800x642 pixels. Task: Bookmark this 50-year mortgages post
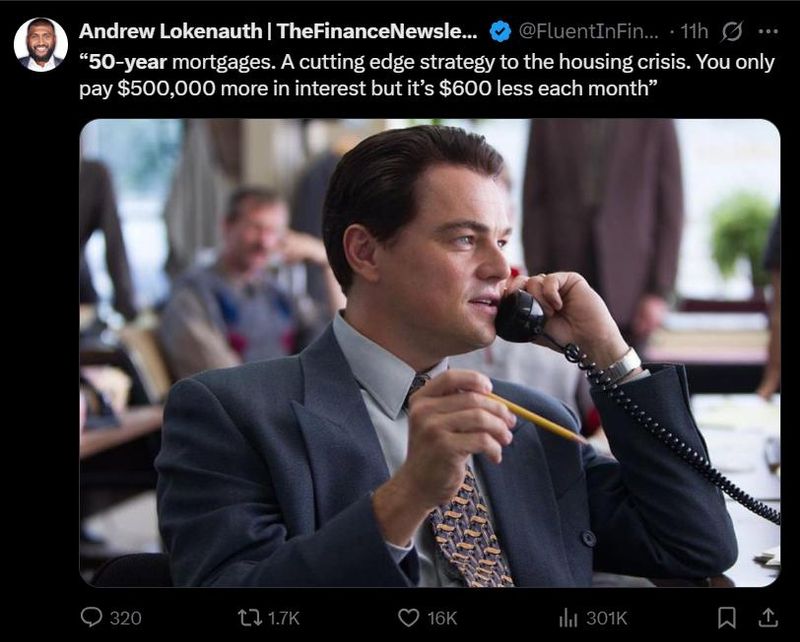(727, 617)
